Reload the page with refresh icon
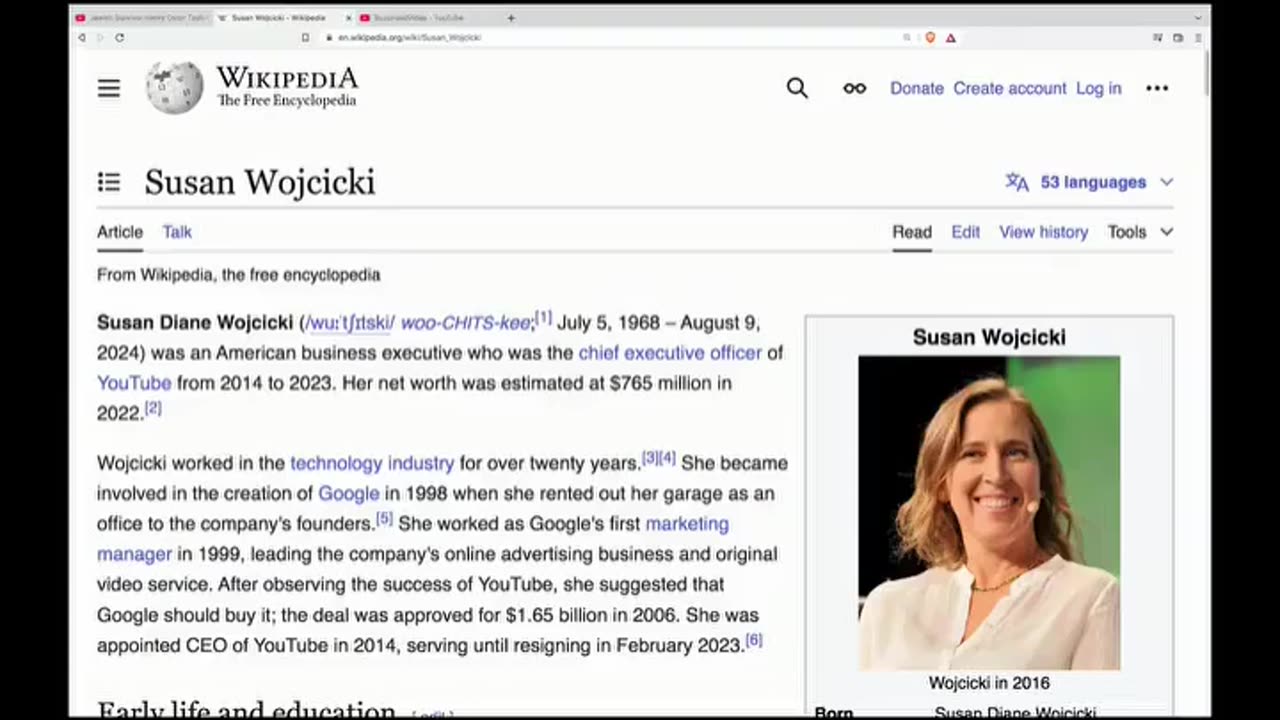1280x720 pixels. tap(119, 37)
